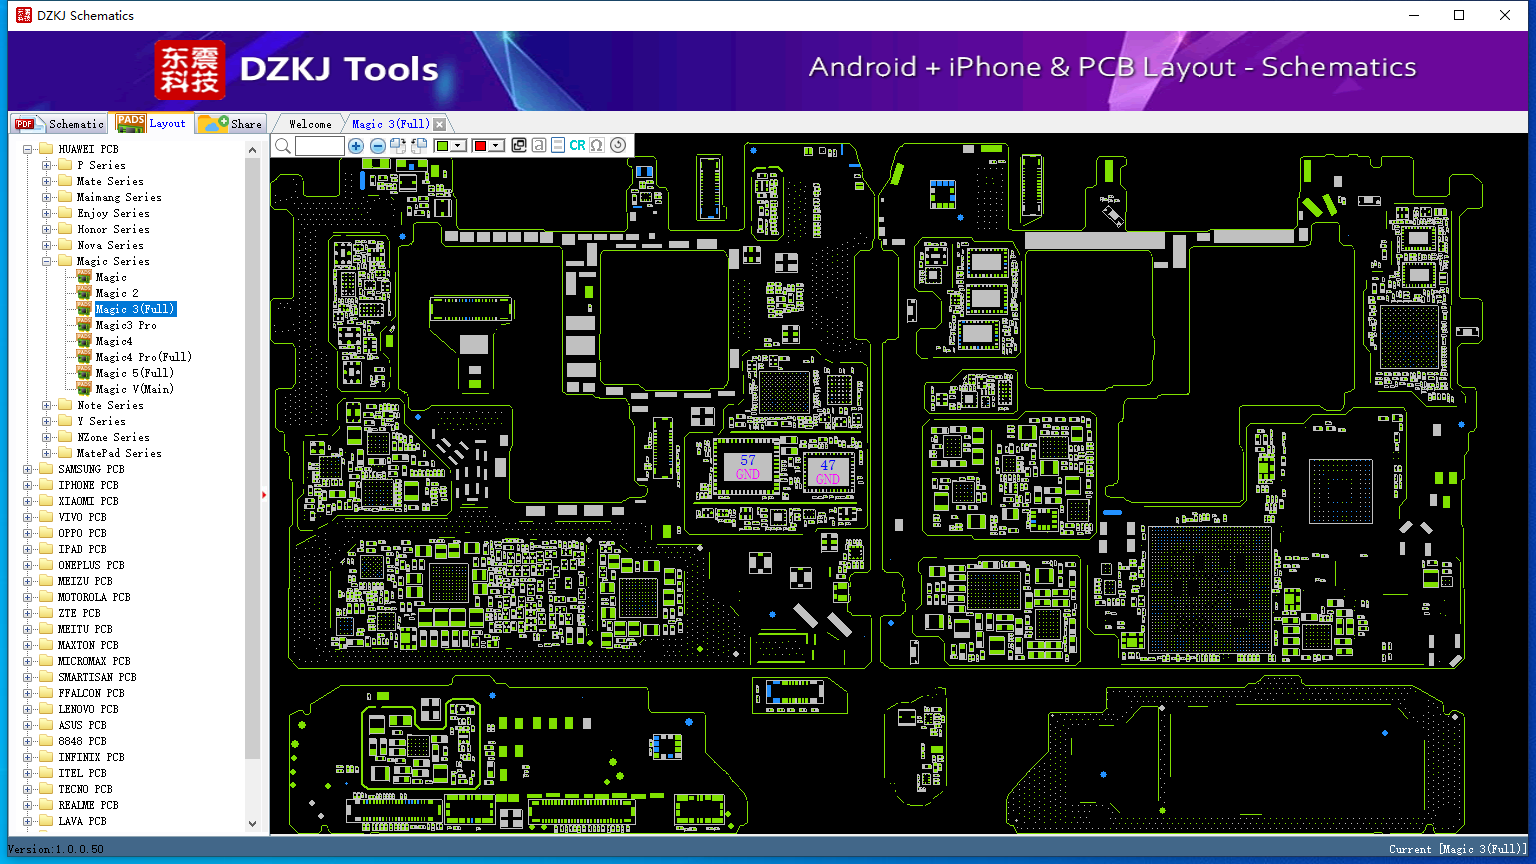Image resolution: width=1536 pixels, height=864 pixels.
Task: Toggle the cyan CR toolbar button
Action: [577, 146]
